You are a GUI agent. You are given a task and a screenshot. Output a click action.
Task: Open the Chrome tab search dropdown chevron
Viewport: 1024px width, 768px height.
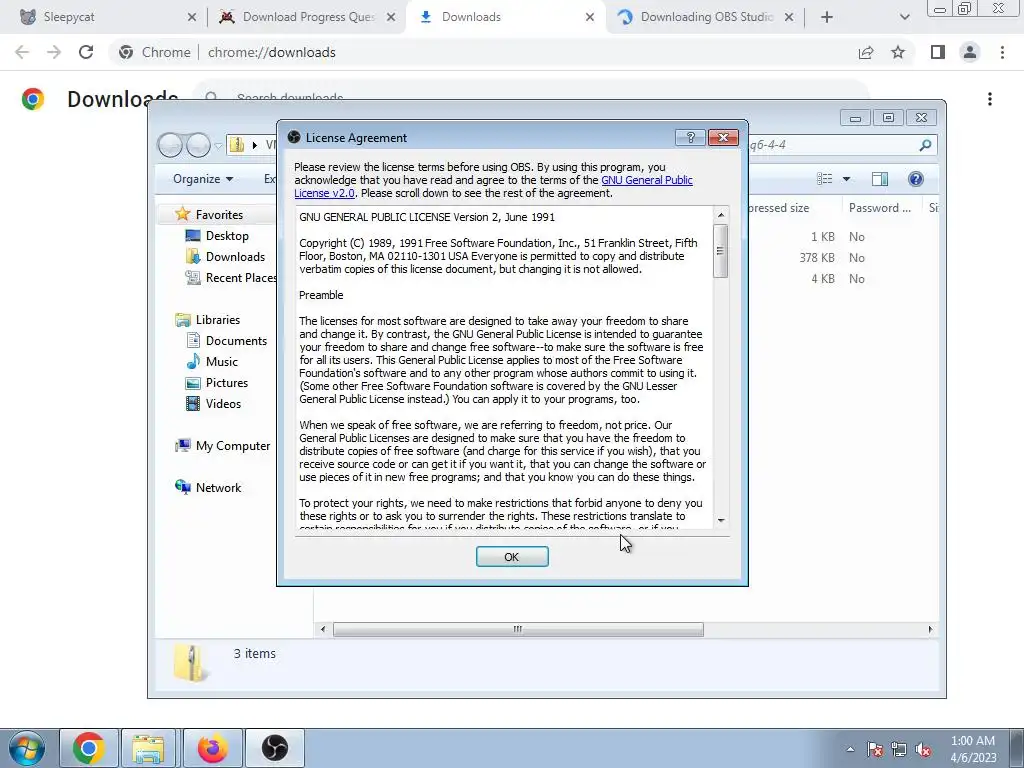904,17
